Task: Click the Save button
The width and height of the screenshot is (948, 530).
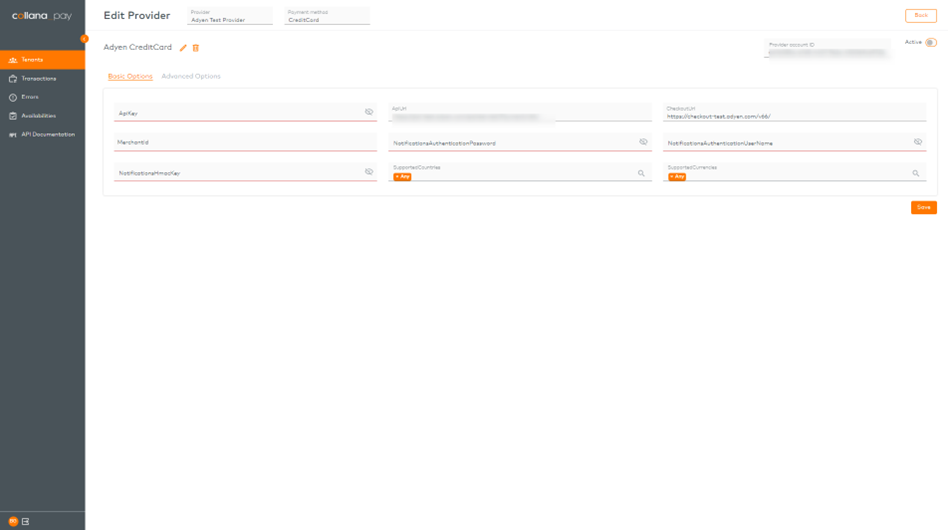Action: 924,207
